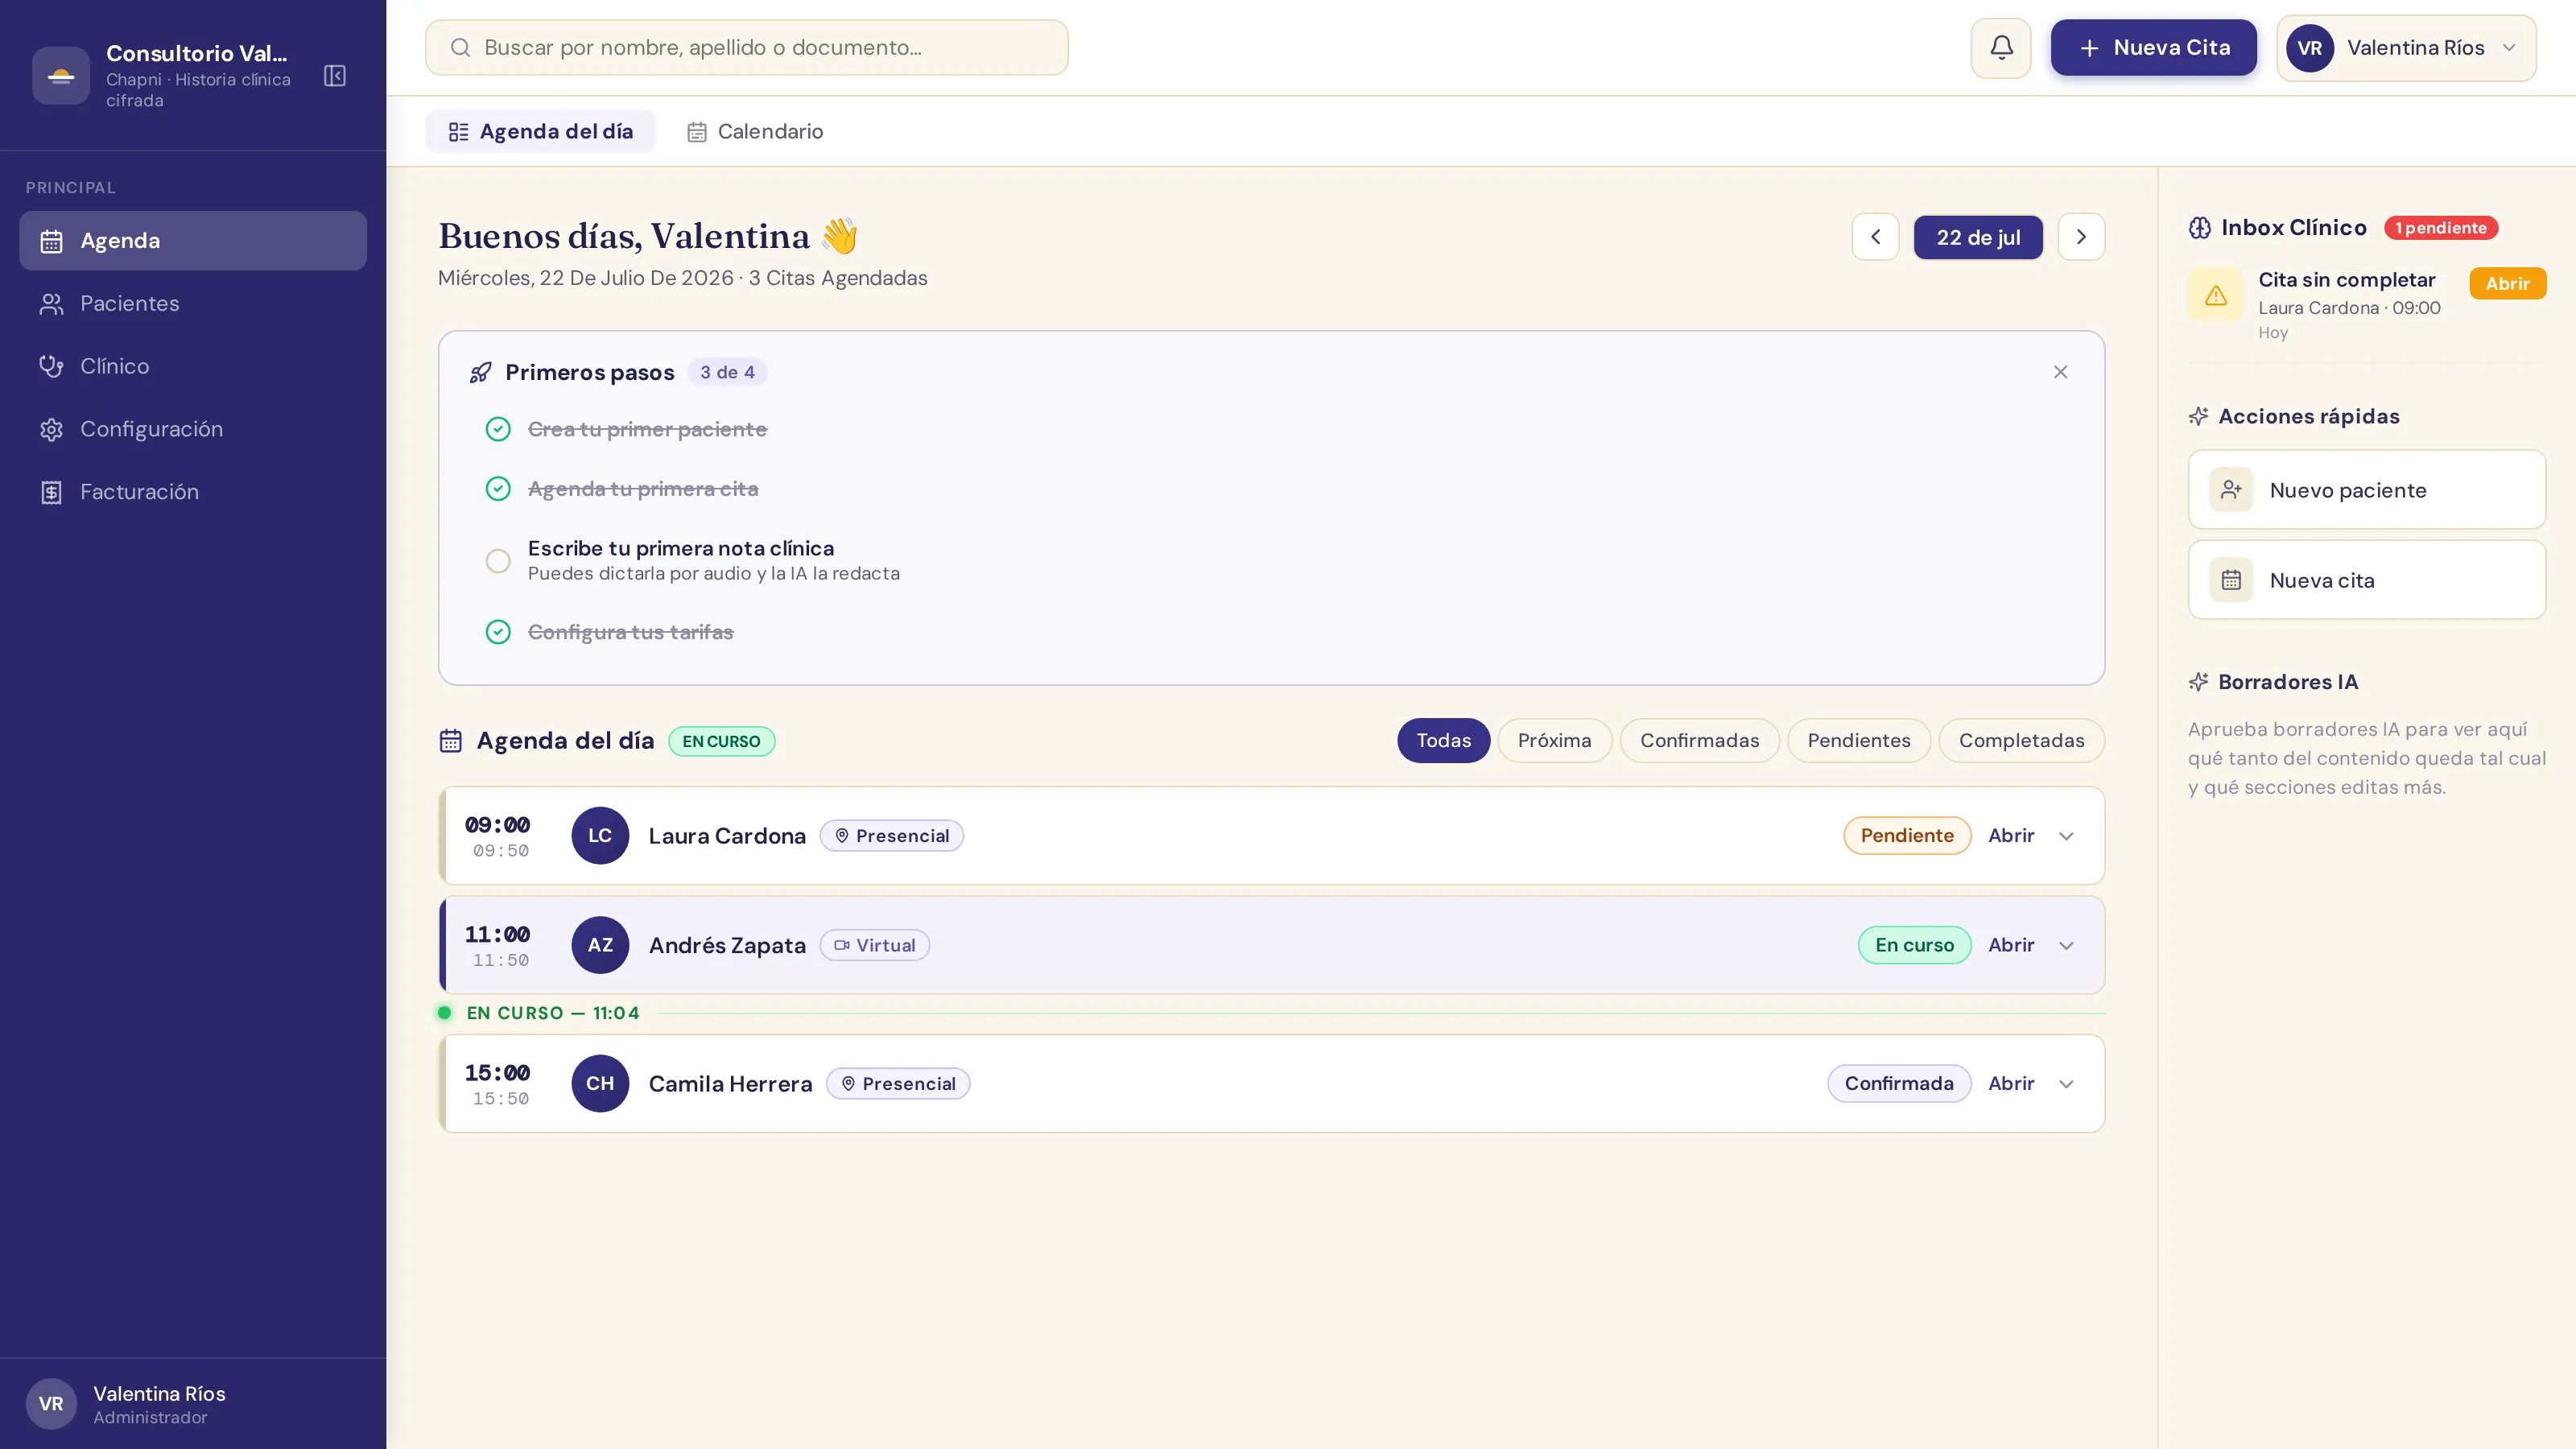The image size is (2576, 1449).
Task: Filter appointments by Confirmadas
Action: 1699,741
